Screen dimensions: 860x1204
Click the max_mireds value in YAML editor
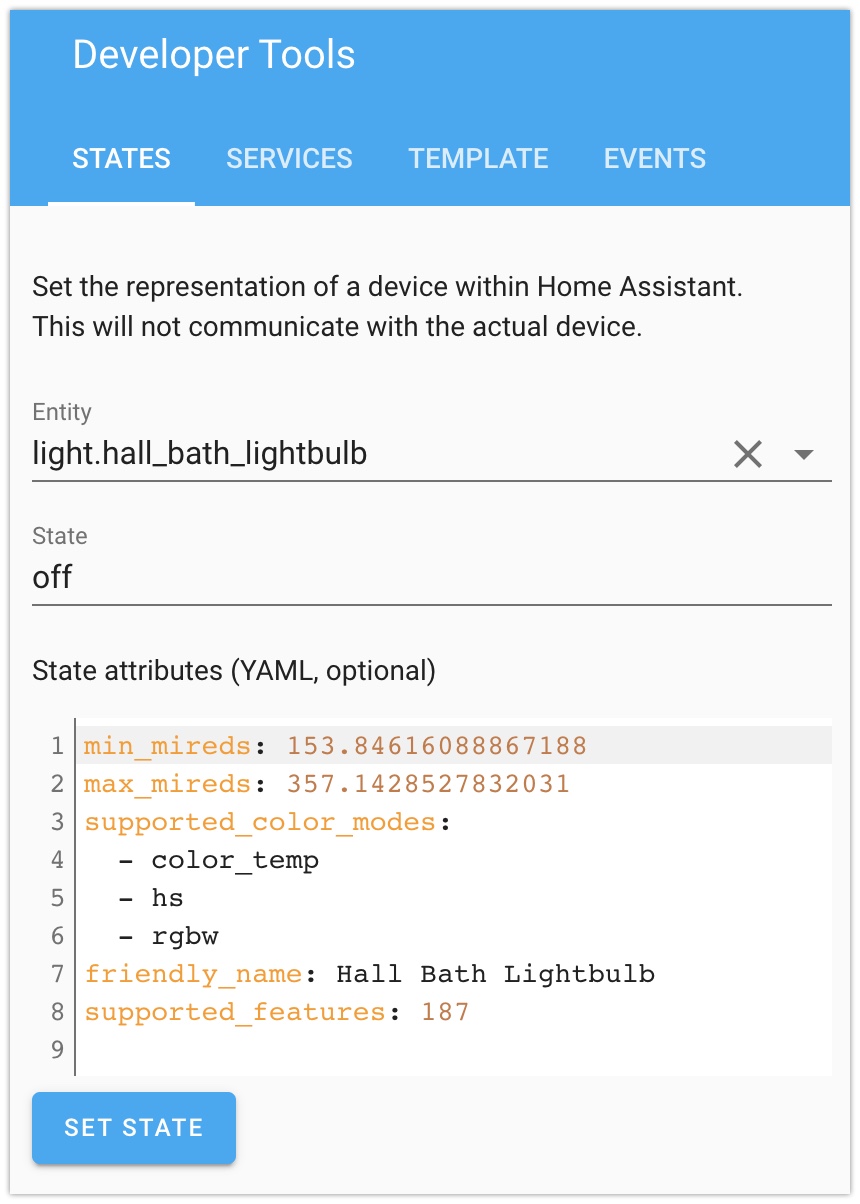pos(428,784)
